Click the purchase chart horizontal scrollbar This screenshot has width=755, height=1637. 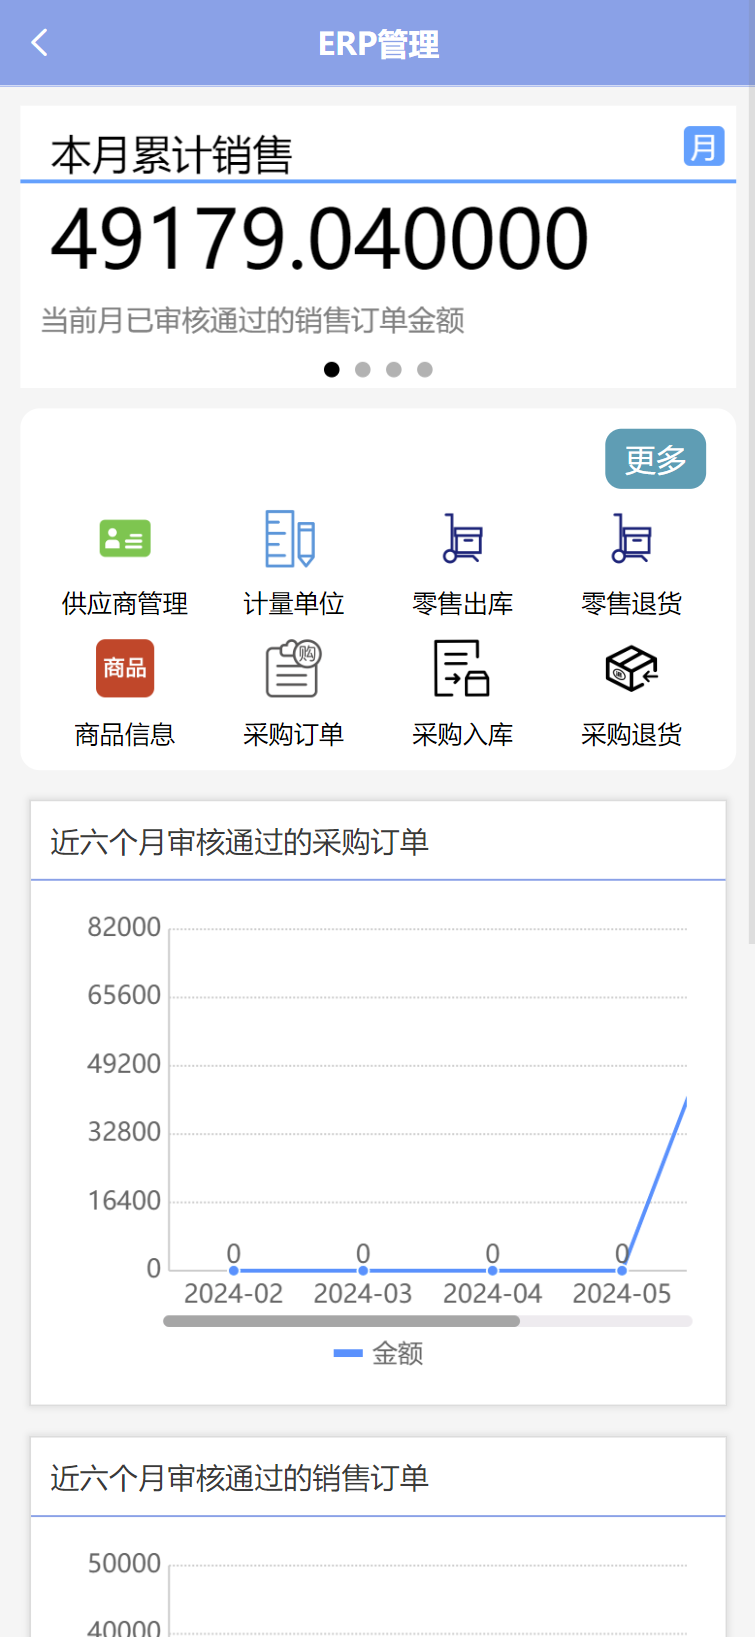pos(342,1321)
